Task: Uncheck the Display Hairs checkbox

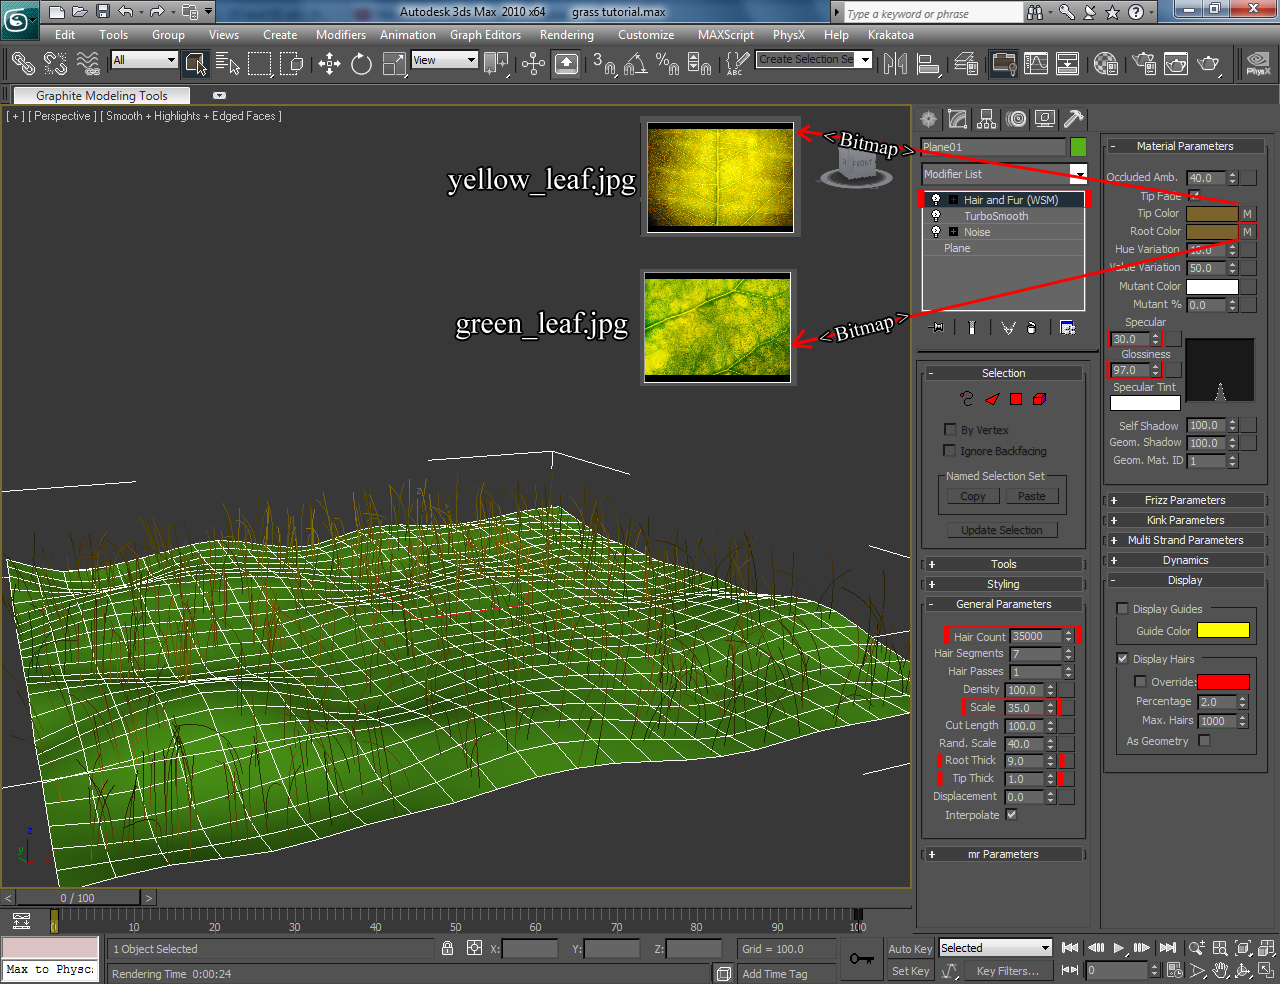Action: 1122,659
